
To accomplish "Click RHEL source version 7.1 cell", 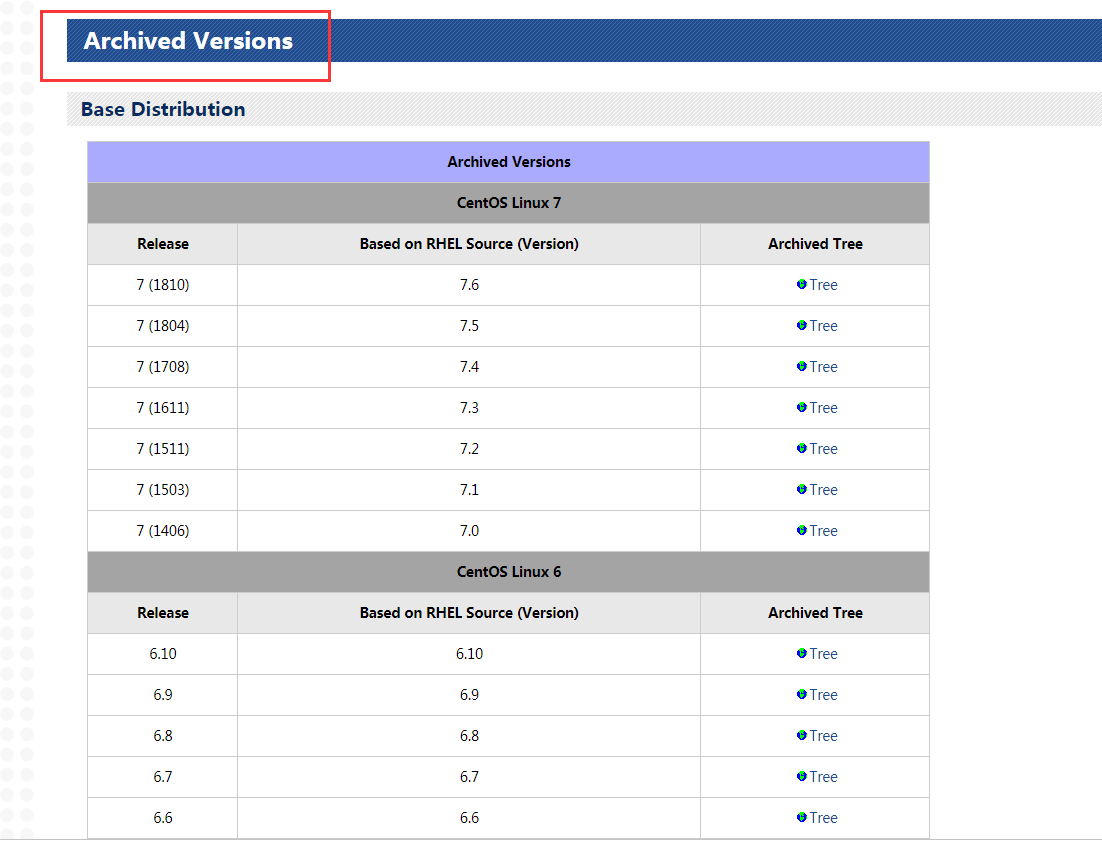I will 469,489.
